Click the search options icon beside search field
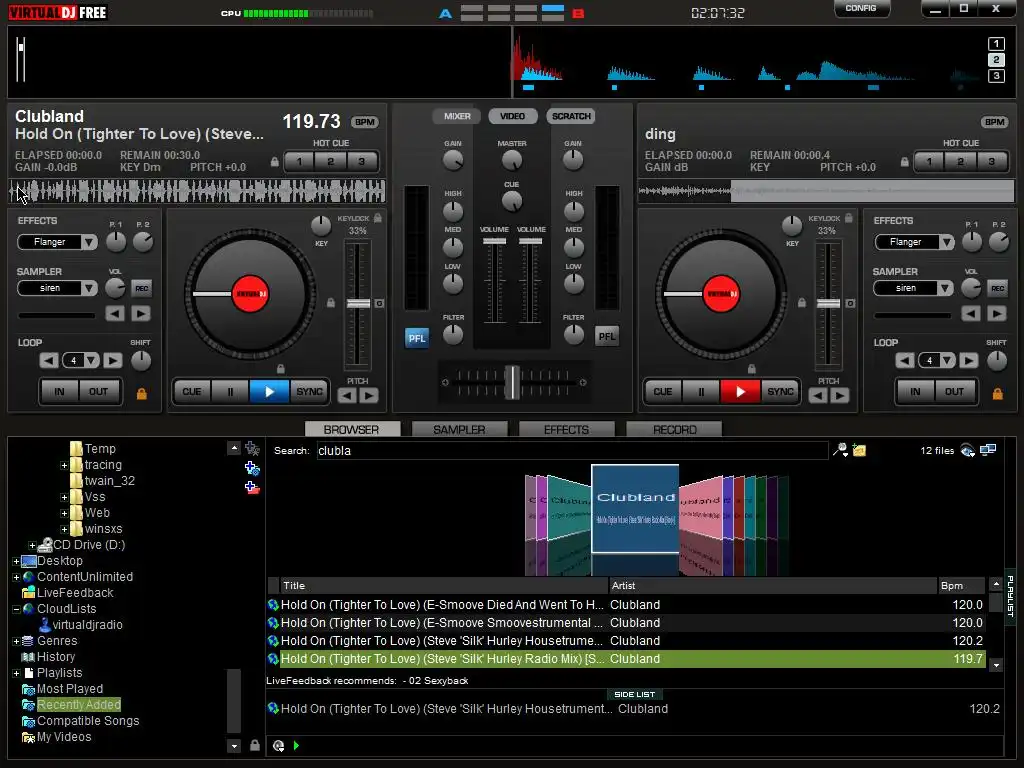 tap(840, 450)
